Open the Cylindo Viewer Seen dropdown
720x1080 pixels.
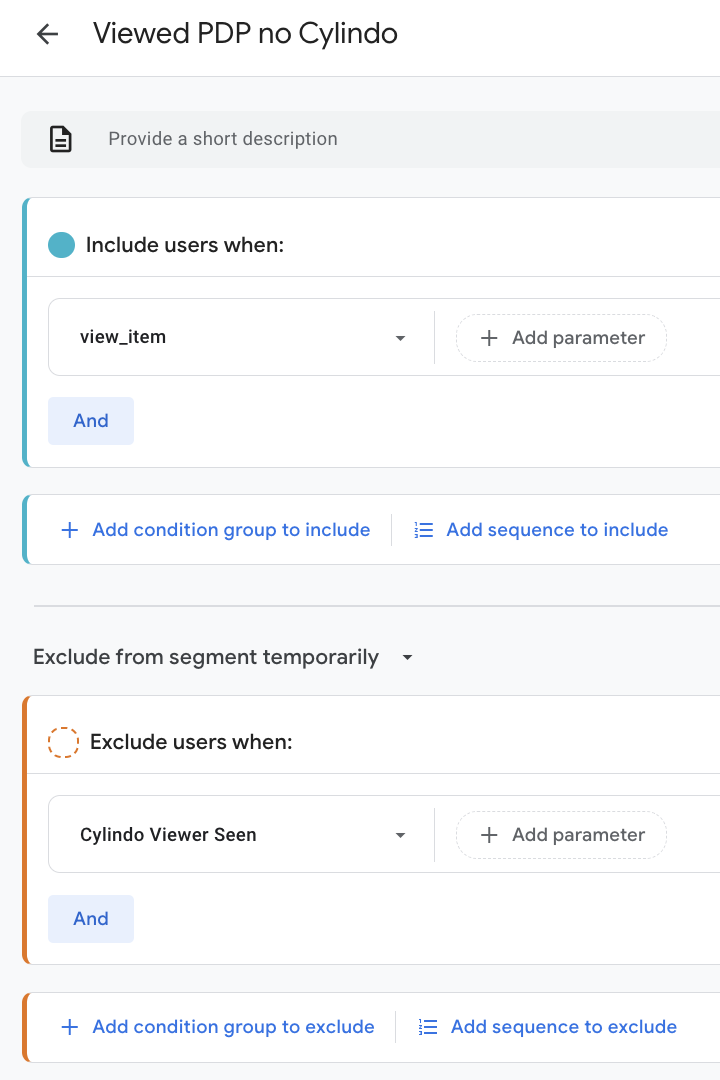400,835
